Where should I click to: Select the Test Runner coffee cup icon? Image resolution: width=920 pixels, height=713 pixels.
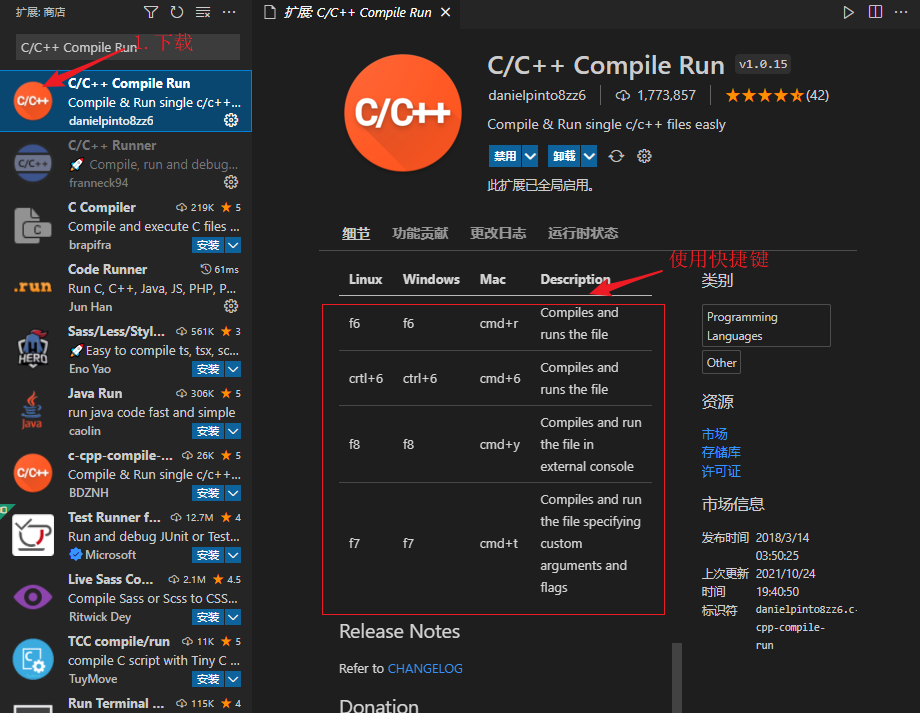[x=33, y=535]
